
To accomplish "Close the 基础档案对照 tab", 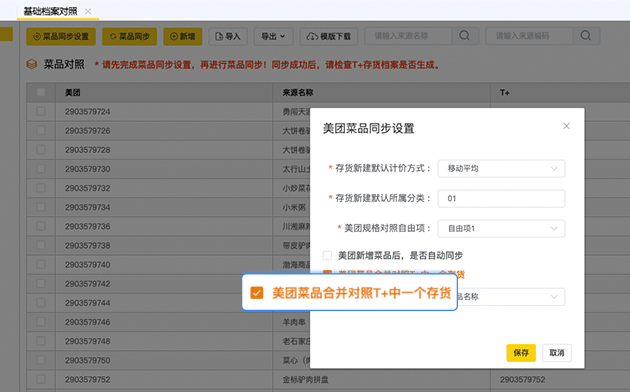I will (x=88, y=11).
